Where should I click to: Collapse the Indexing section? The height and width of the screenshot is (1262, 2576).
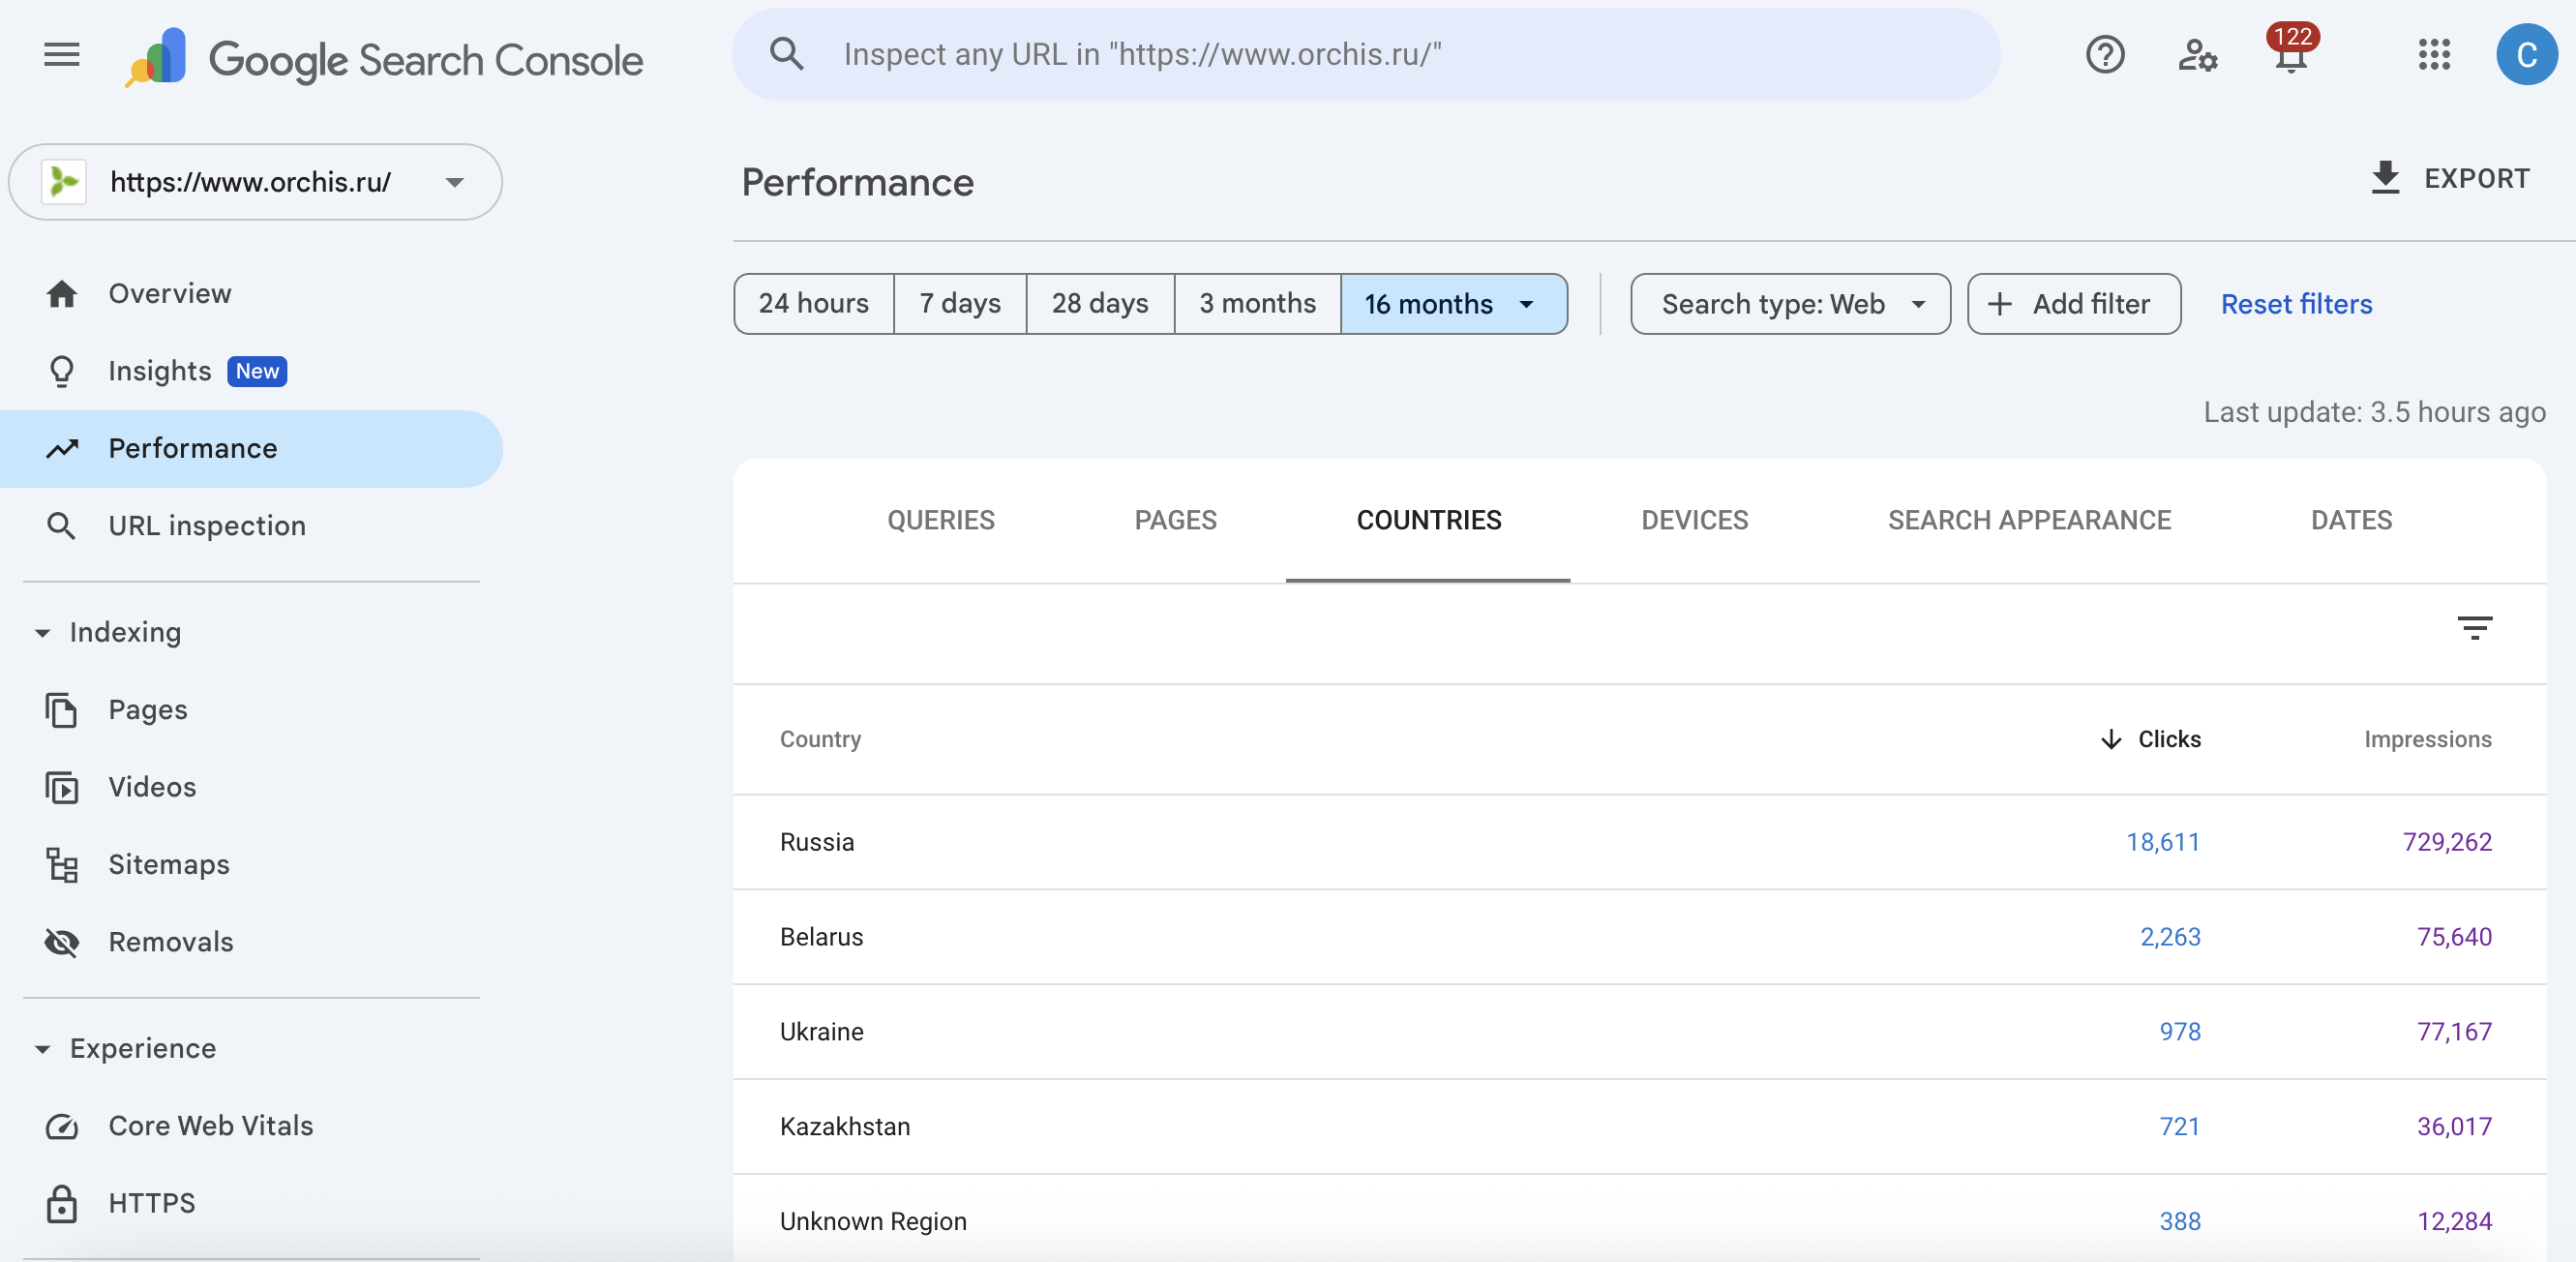point(42,632)
